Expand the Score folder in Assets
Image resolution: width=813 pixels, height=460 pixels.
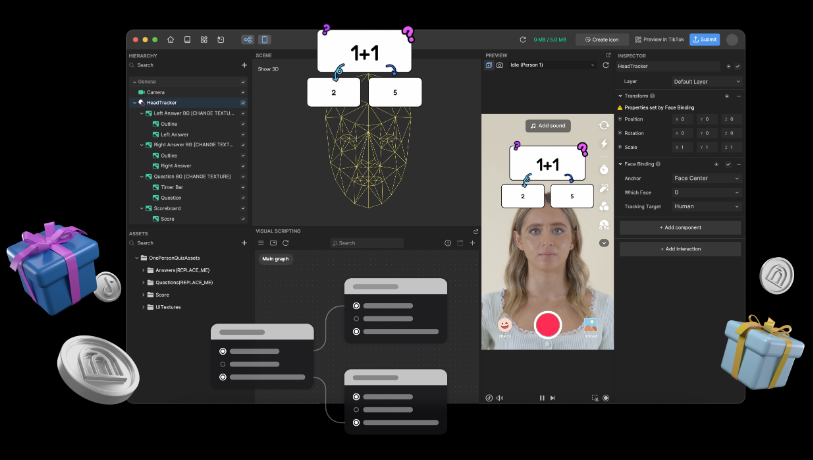pos(142,294)
